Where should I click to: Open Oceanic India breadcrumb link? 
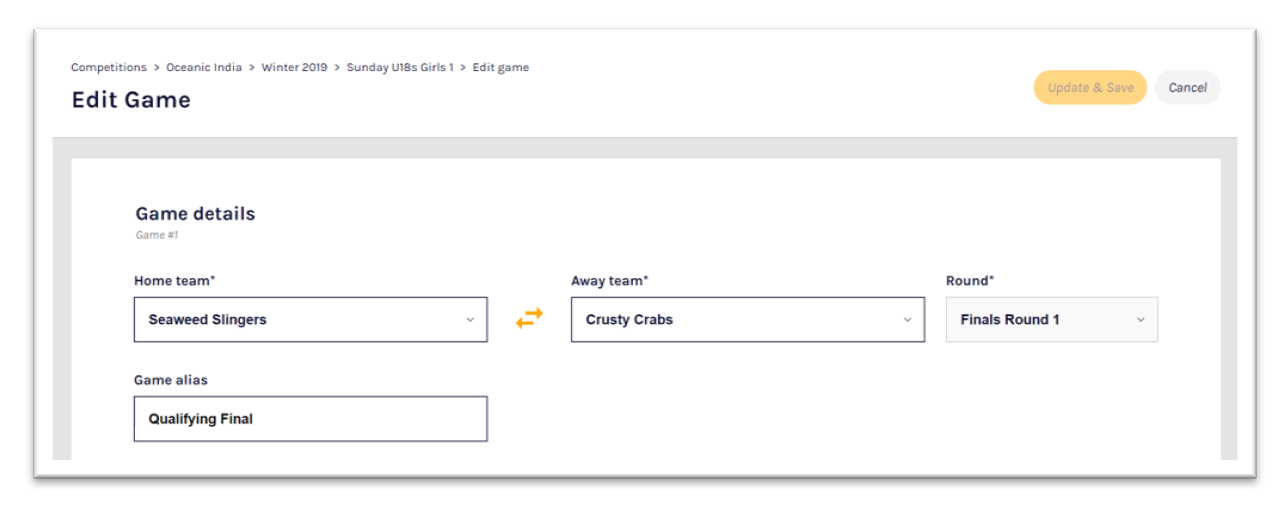(204, 68)
